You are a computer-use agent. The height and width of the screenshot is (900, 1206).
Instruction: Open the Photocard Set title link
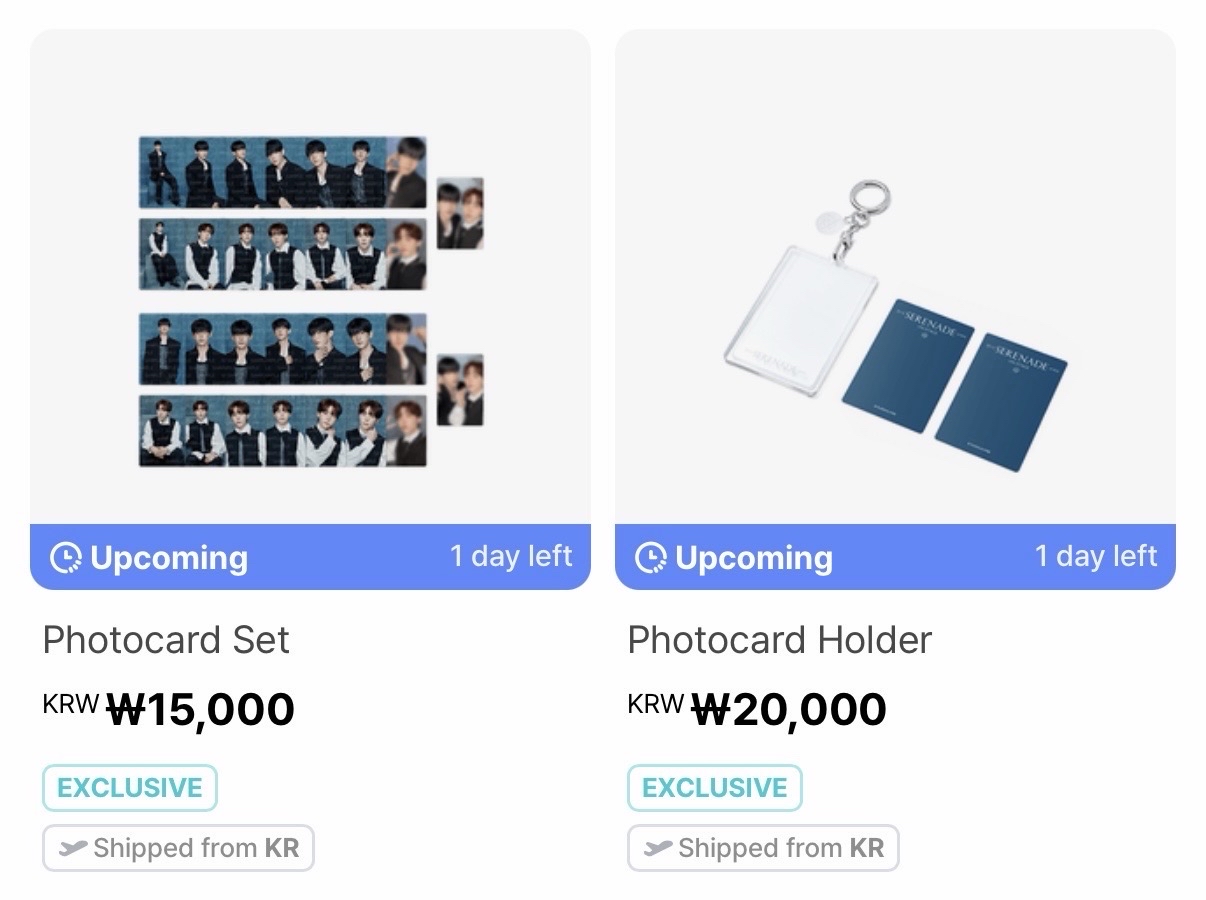click(x=166, y=640)
